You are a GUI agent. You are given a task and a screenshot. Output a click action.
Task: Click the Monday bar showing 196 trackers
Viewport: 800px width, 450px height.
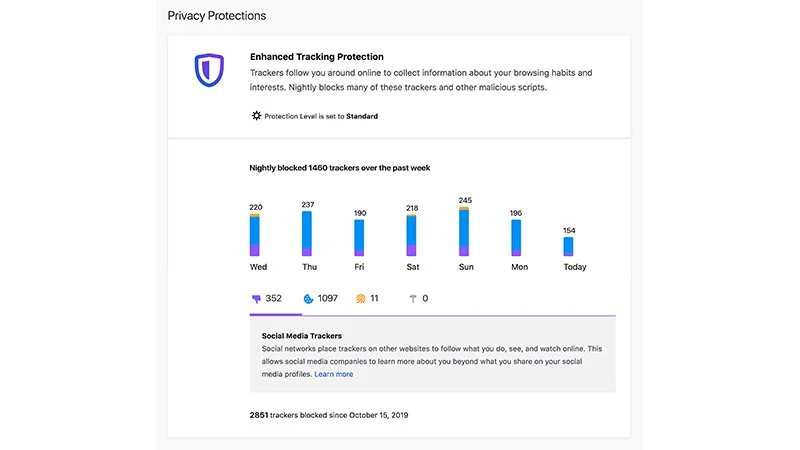coord(516,238)
